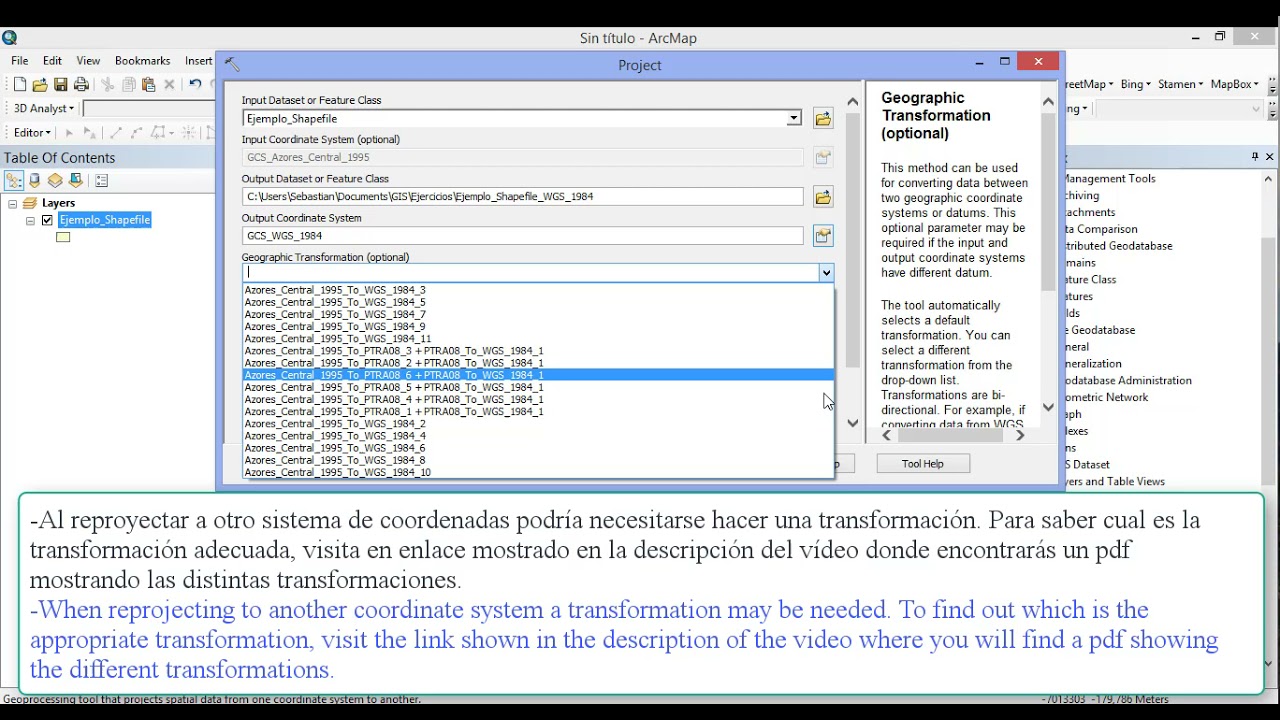Open the Stamen basemap dropdown
Viewport: 1280px width, 720px height.
1180,84
